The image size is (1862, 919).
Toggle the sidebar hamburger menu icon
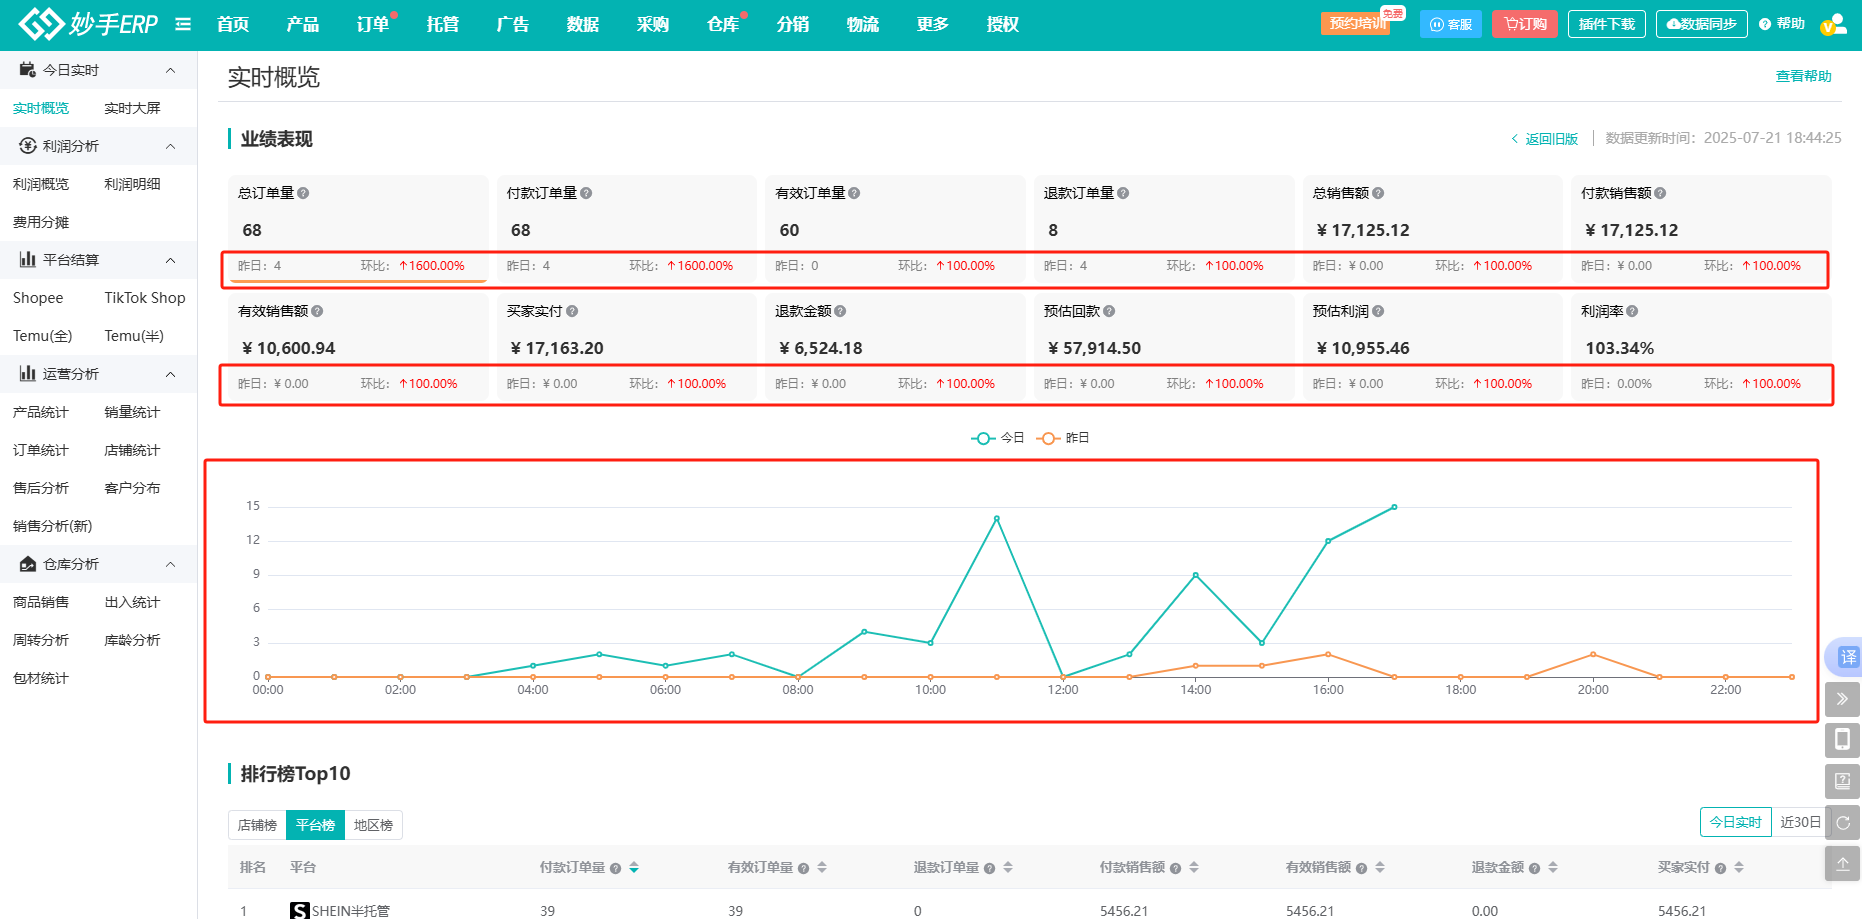pyautogui.click(x=183, y=24)
